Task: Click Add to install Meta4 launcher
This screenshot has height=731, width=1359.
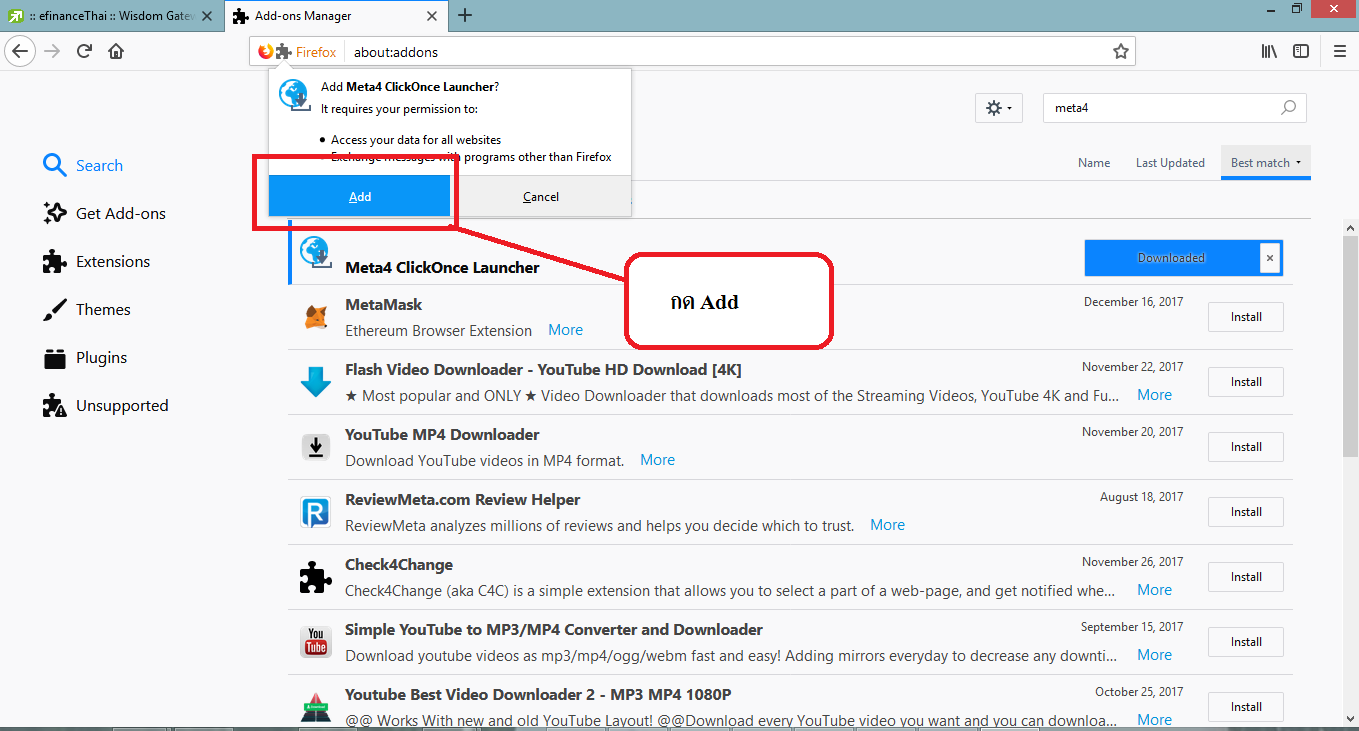Action: (x=360, y=197)
